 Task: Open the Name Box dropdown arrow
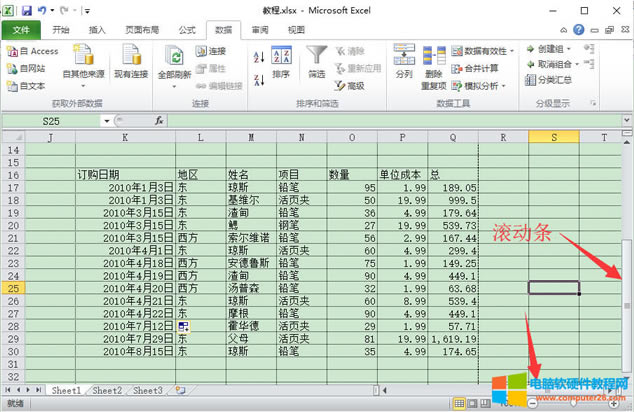pos(106,121)
